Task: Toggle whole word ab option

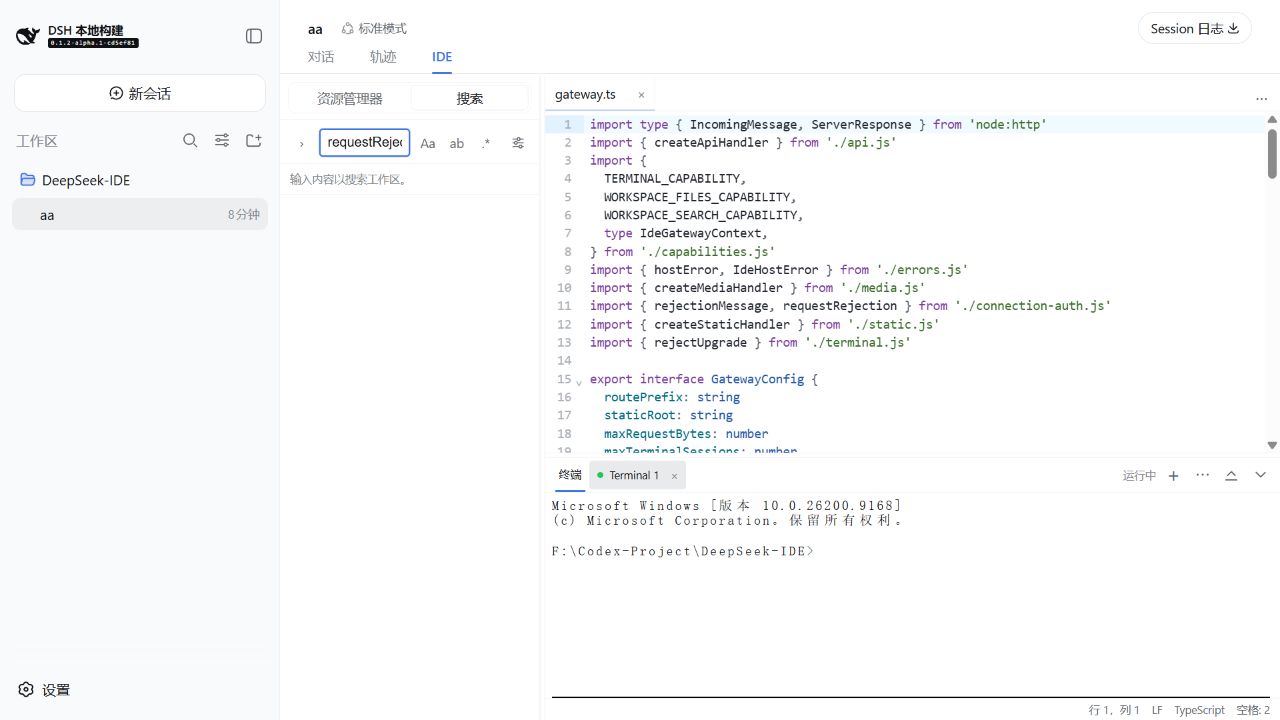Action: [457, 144]
